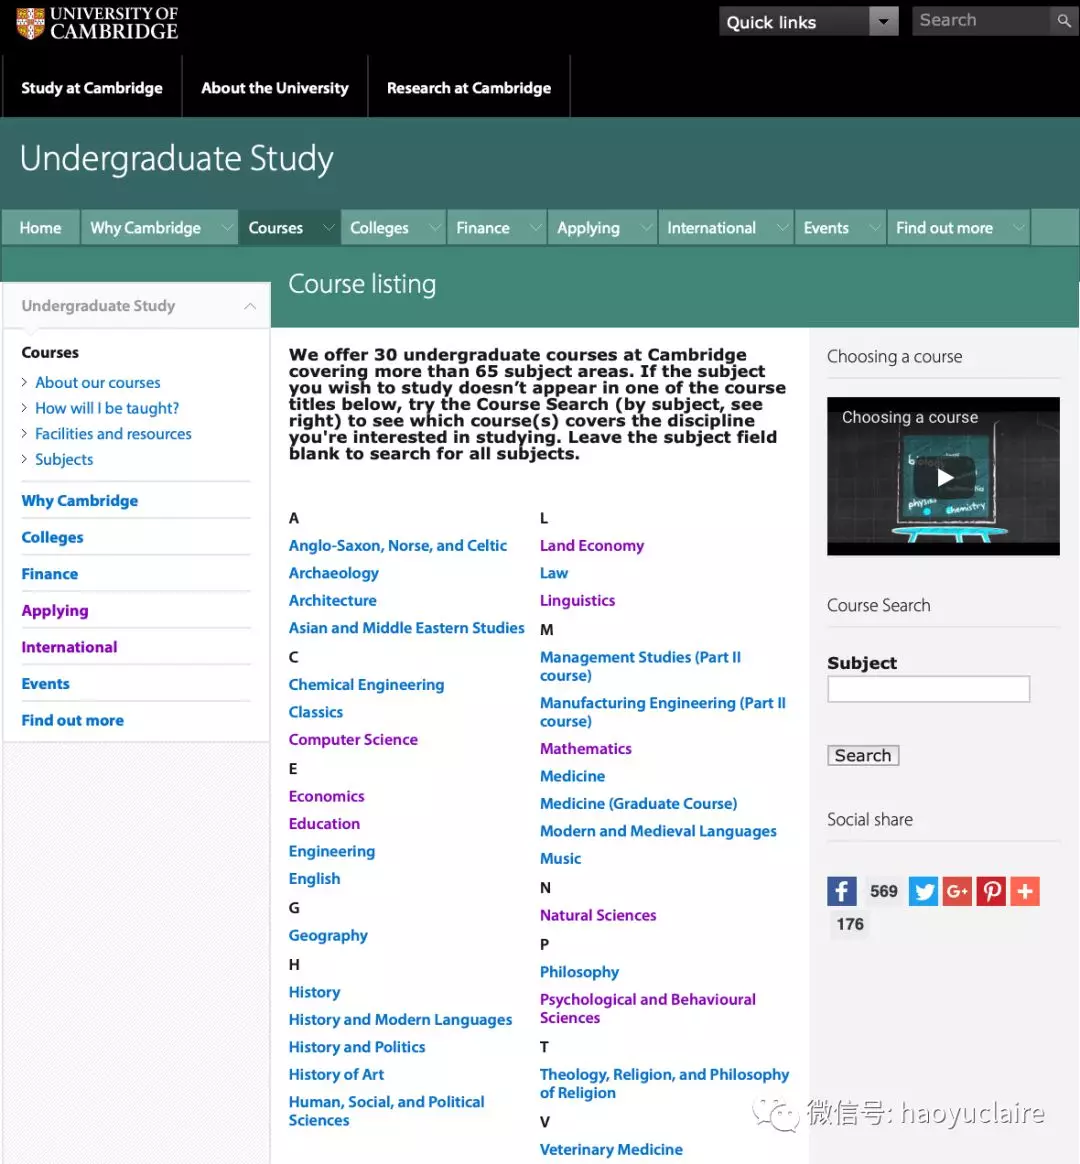The image size is (1080, 1164).
Task: Open Find out more sidebar link
Action: pyautogui.click(x=73, y=720)
